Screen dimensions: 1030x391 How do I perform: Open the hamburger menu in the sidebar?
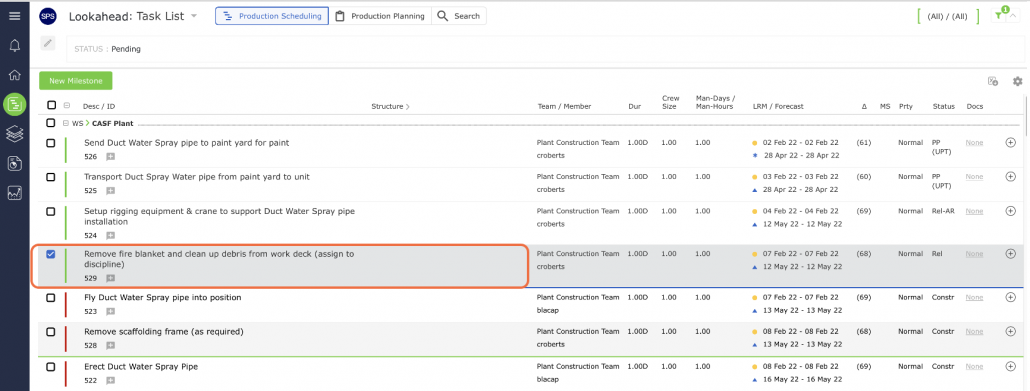click(x=14, y=16)
